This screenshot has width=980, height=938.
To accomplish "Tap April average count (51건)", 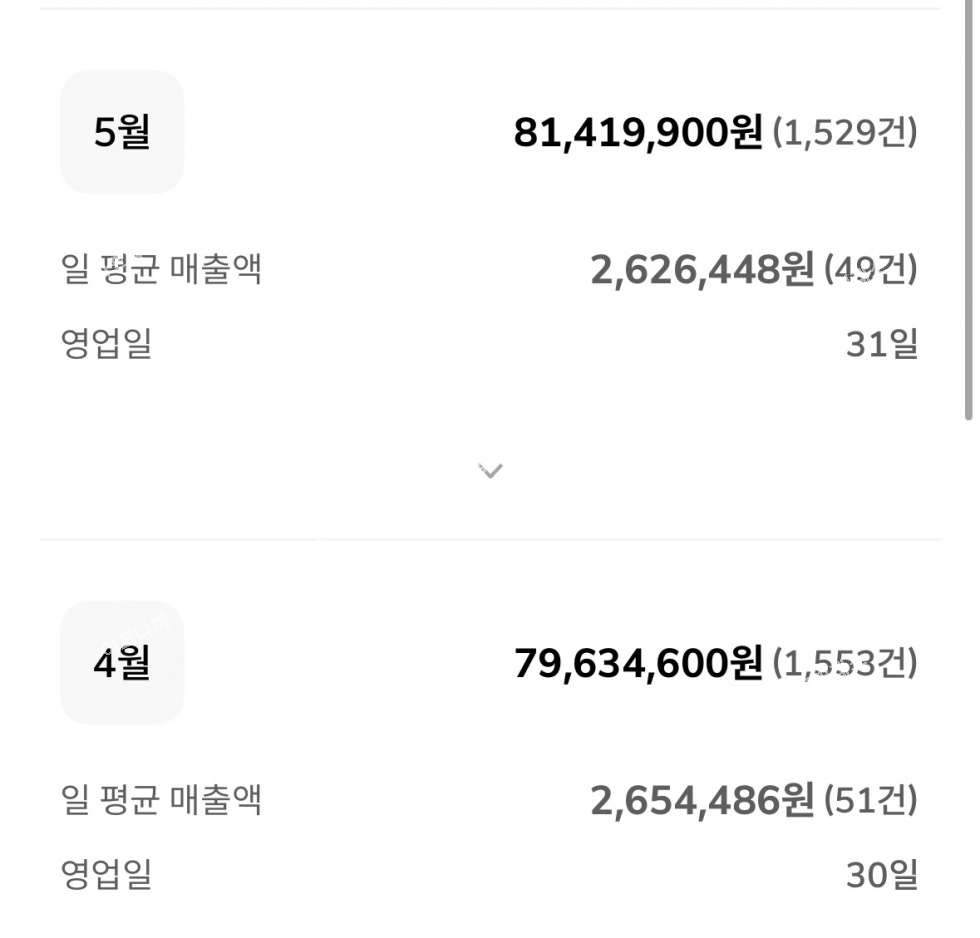I will [x=871, y=801].
